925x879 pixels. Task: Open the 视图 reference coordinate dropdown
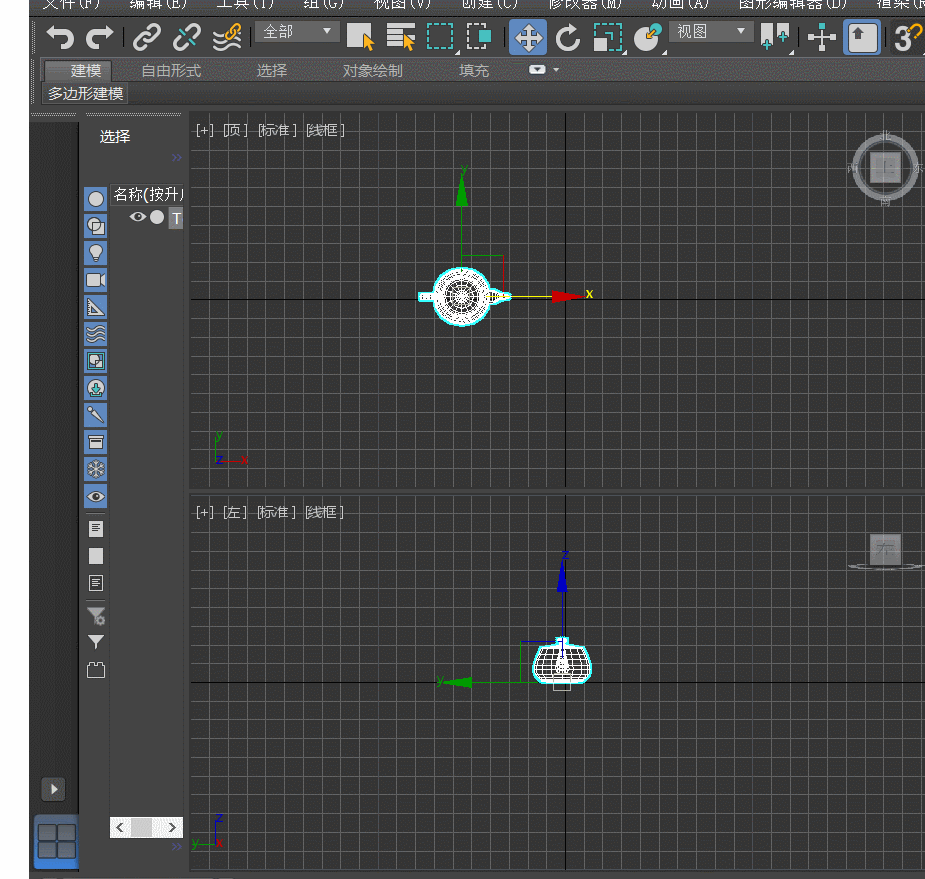click(x=711, y=31)
